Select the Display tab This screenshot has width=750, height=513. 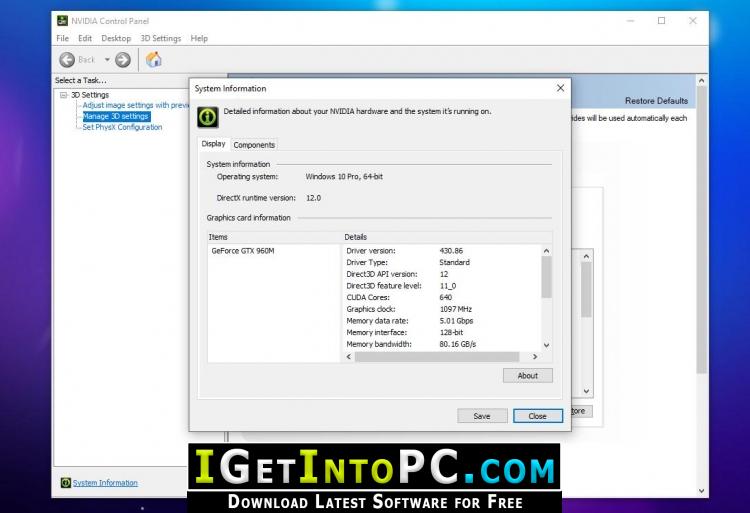click(x=214, y=144)
